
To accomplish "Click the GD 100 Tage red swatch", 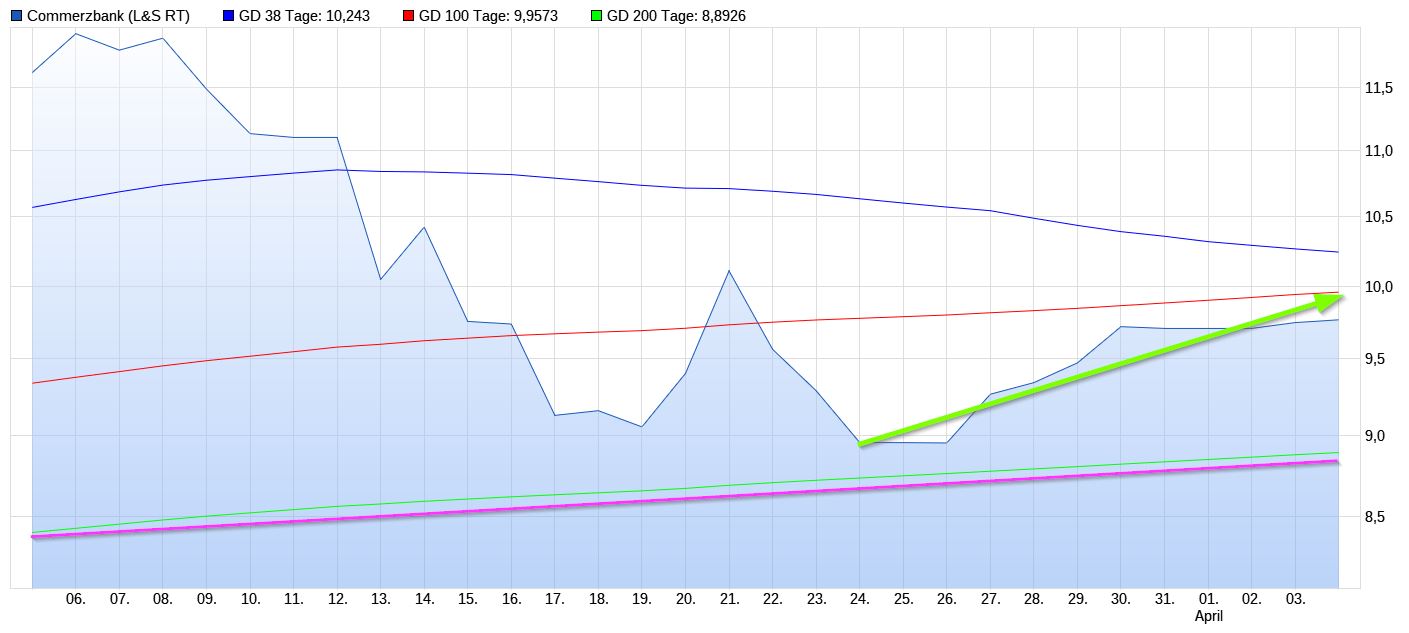I will pos(409,16).
